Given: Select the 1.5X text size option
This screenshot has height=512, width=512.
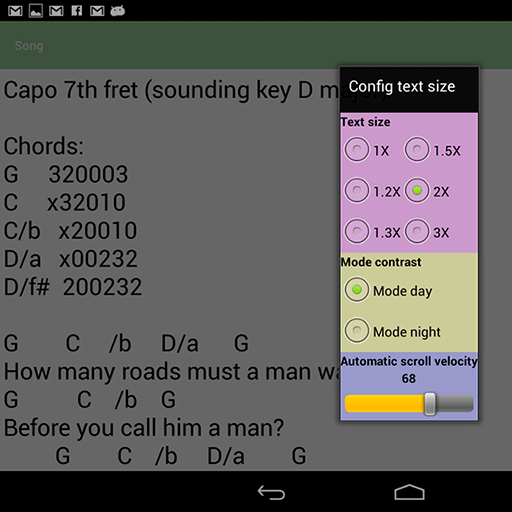Looking at the screenshot, I should pyautogui.click(x=433, y=150).
